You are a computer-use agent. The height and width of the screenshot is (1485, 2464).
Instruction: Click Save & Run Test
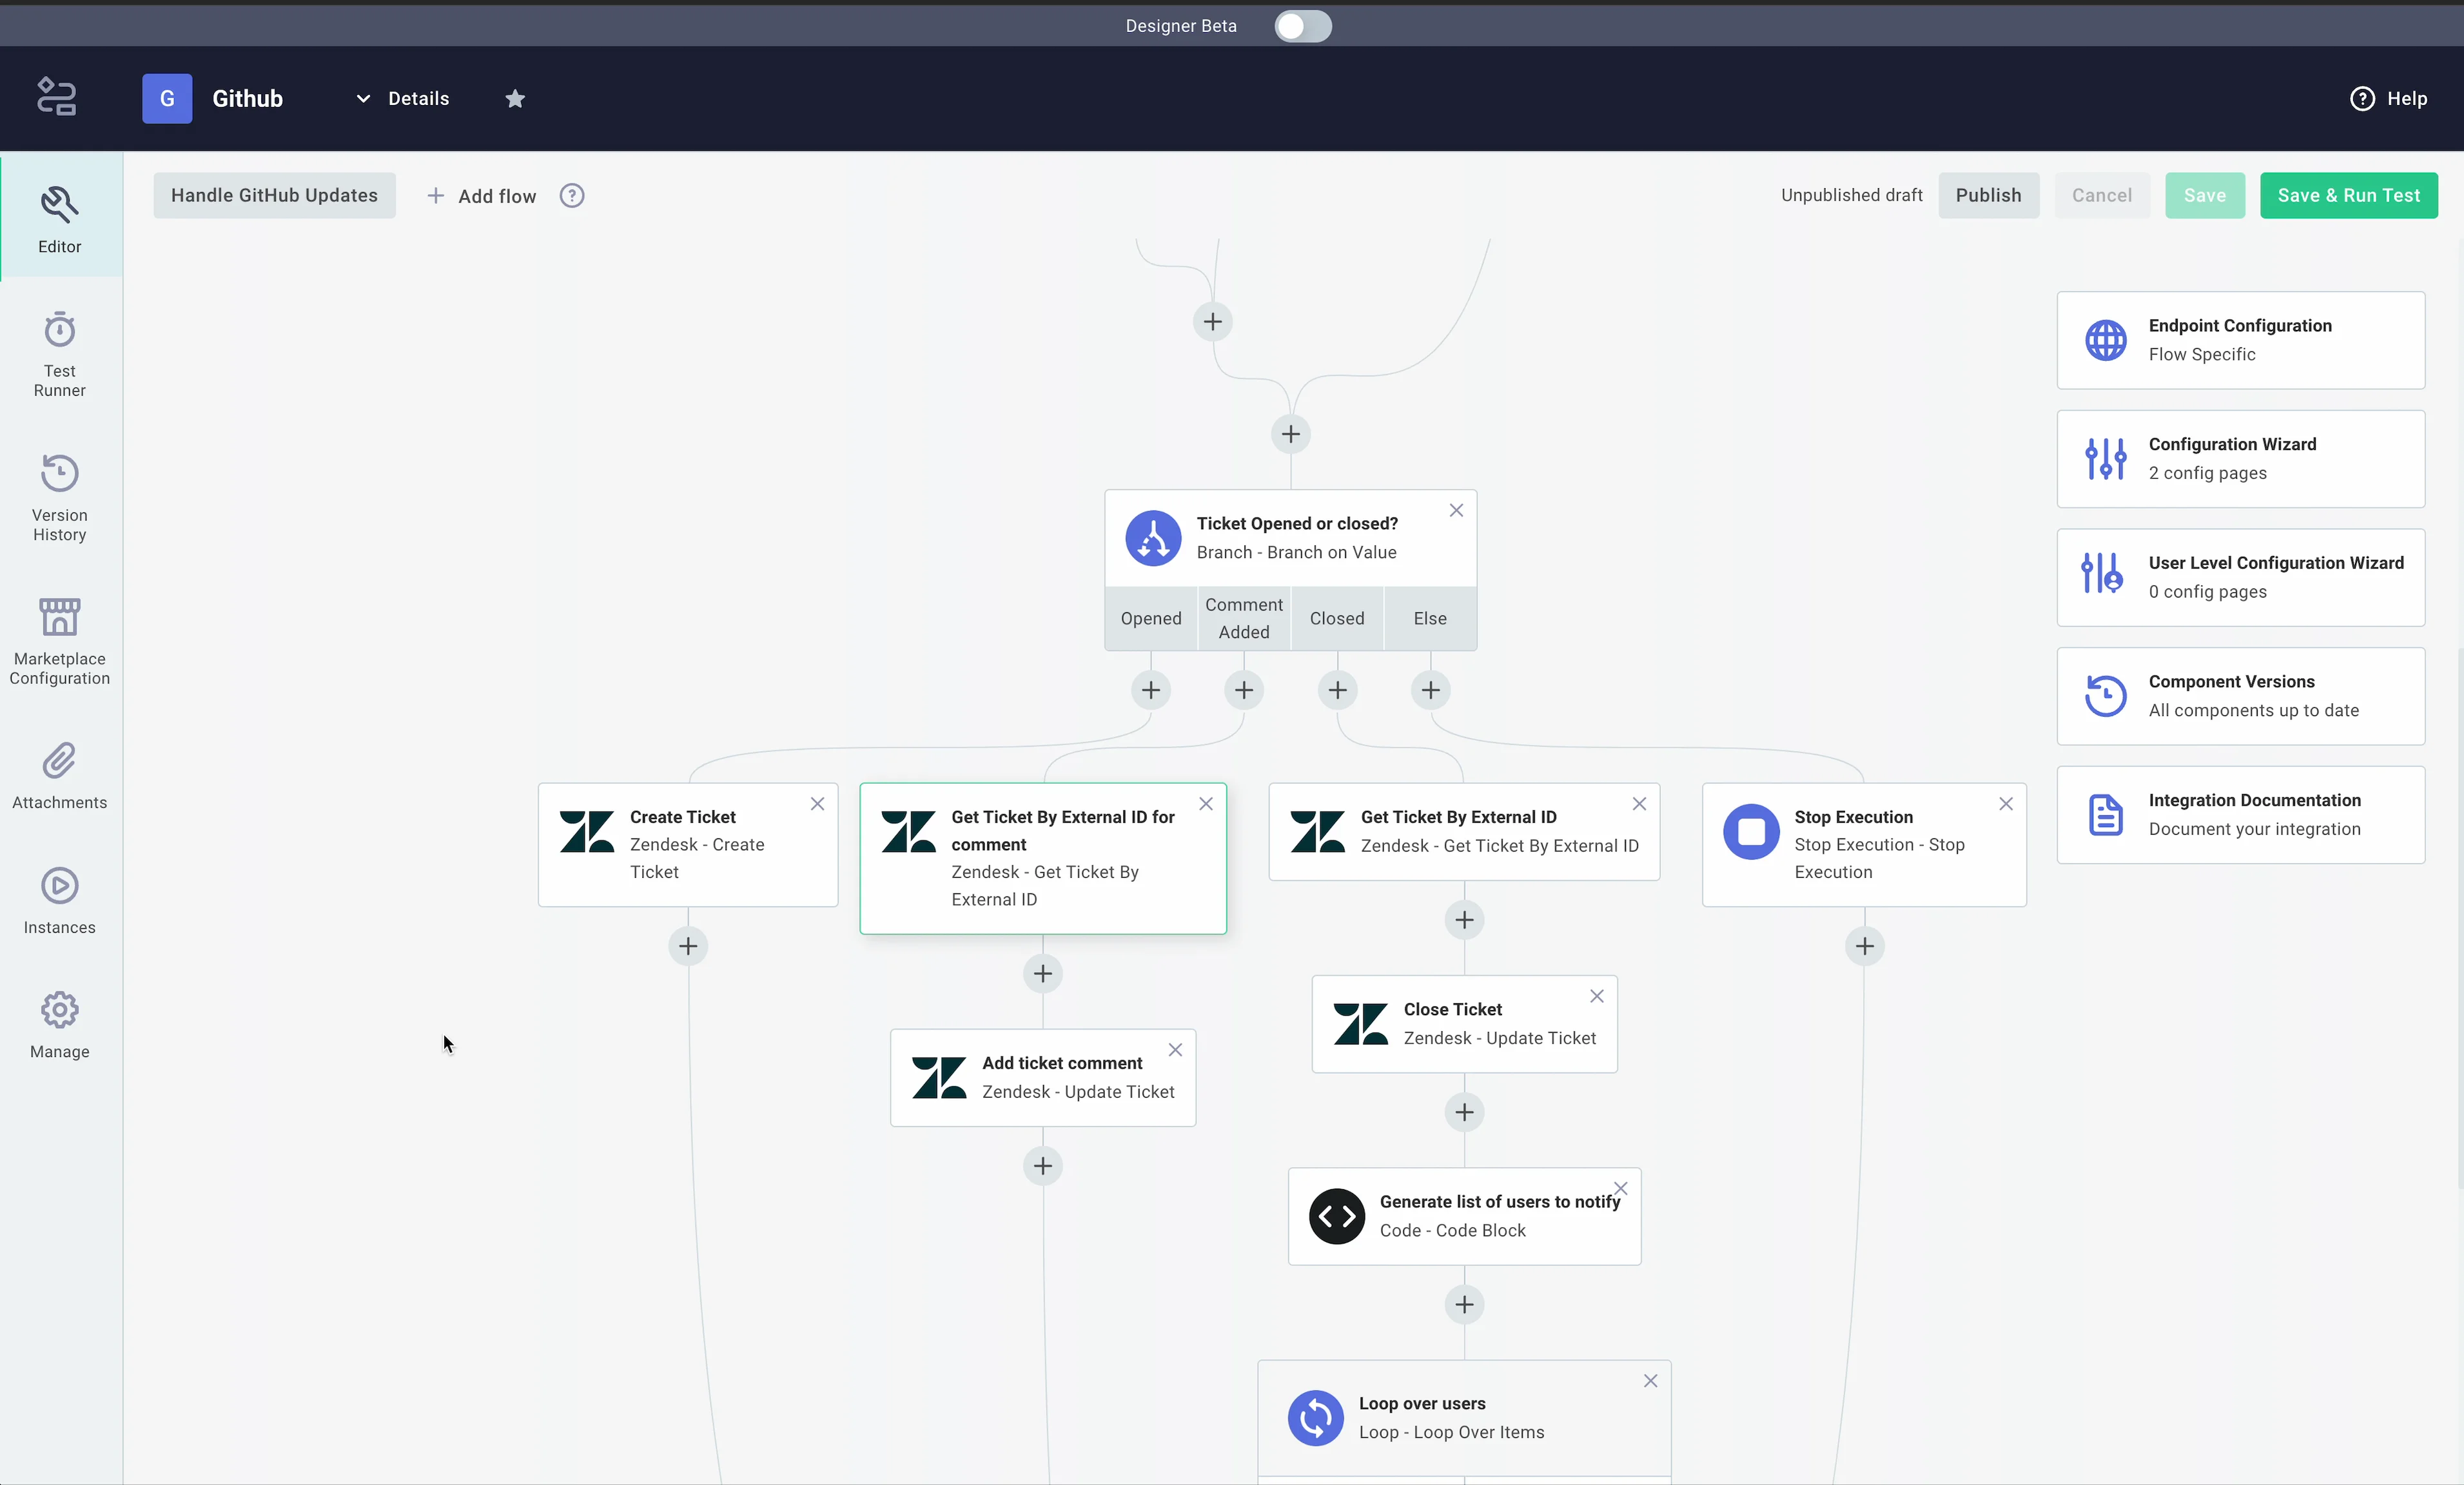pos(2349,195)
